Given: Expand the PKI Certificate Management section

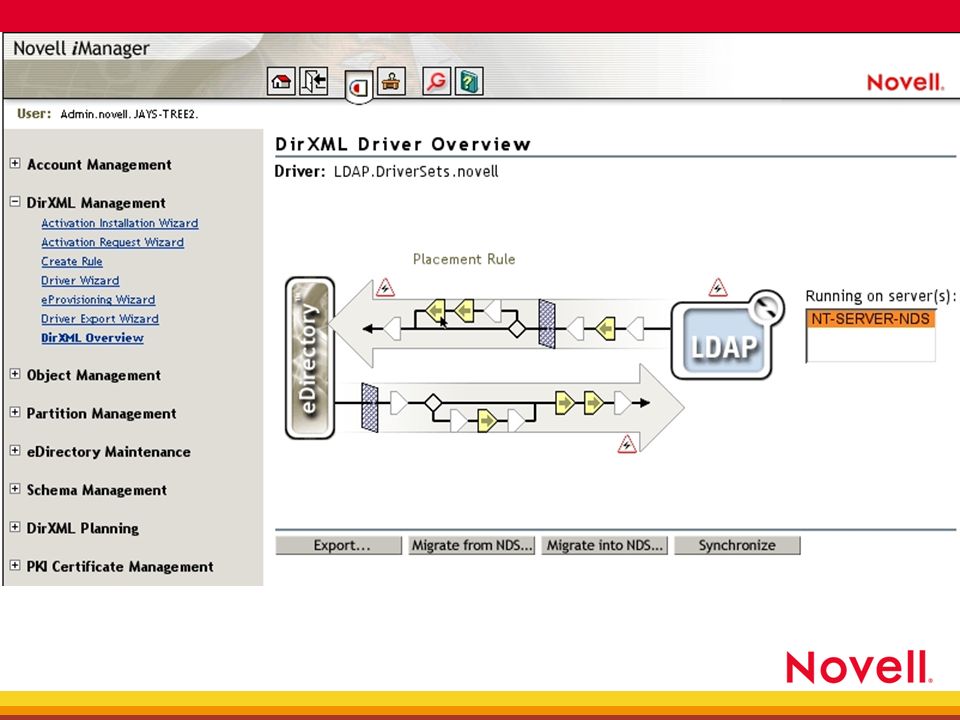Looking at the screenshot, I should (15, 565).
